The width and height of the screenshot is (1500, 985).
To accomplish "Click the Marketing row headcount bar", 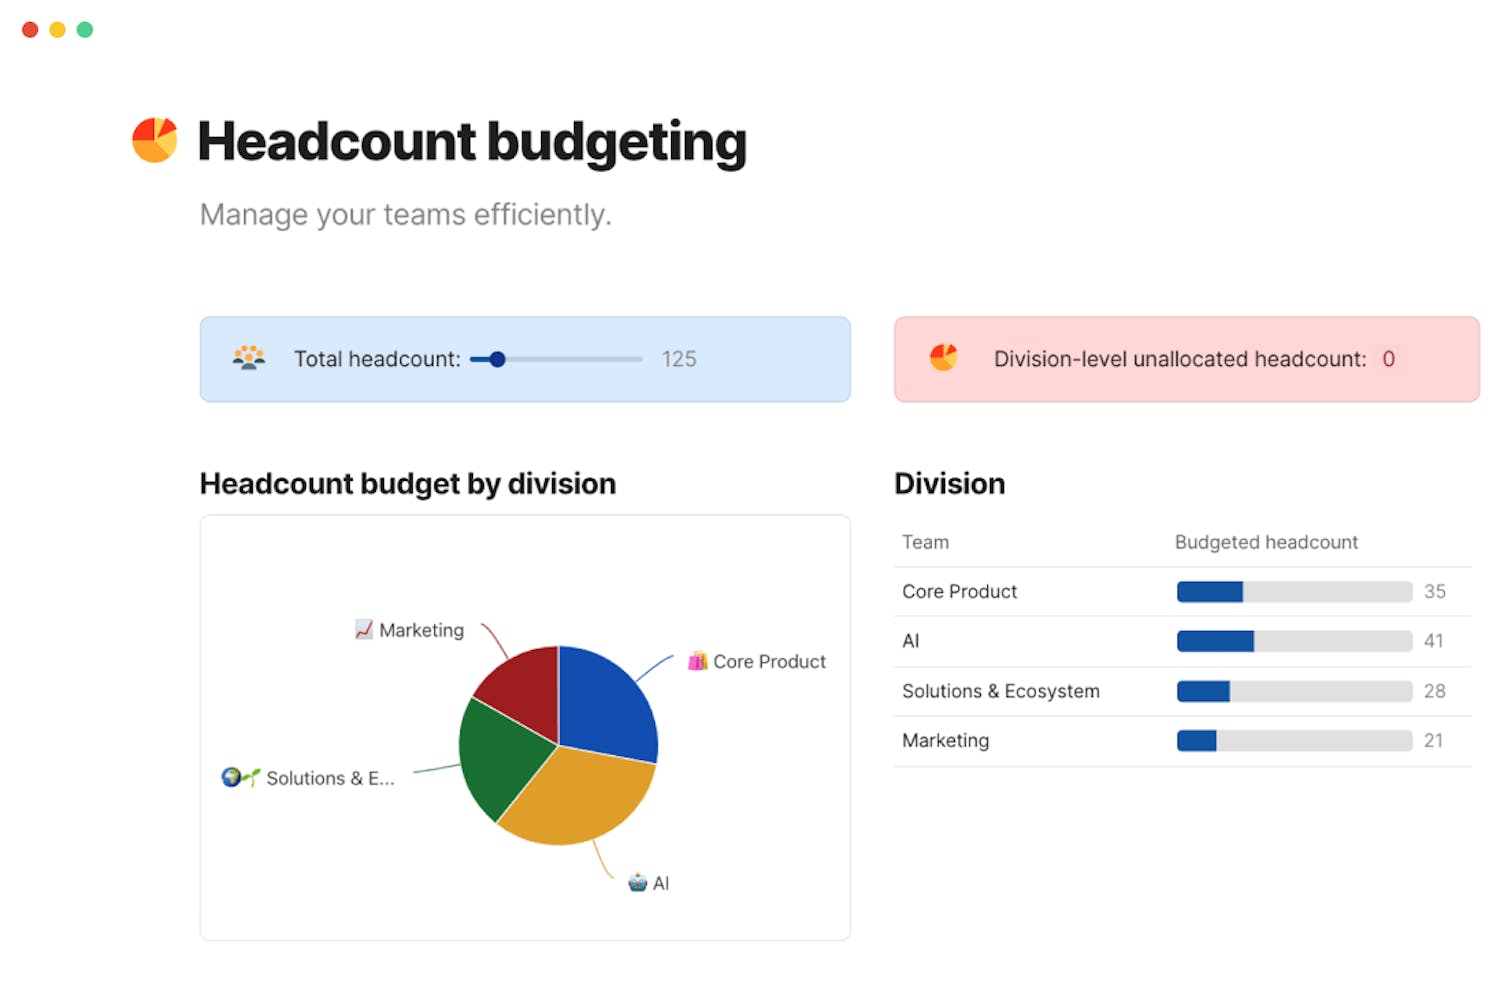I will [1293, 741].
